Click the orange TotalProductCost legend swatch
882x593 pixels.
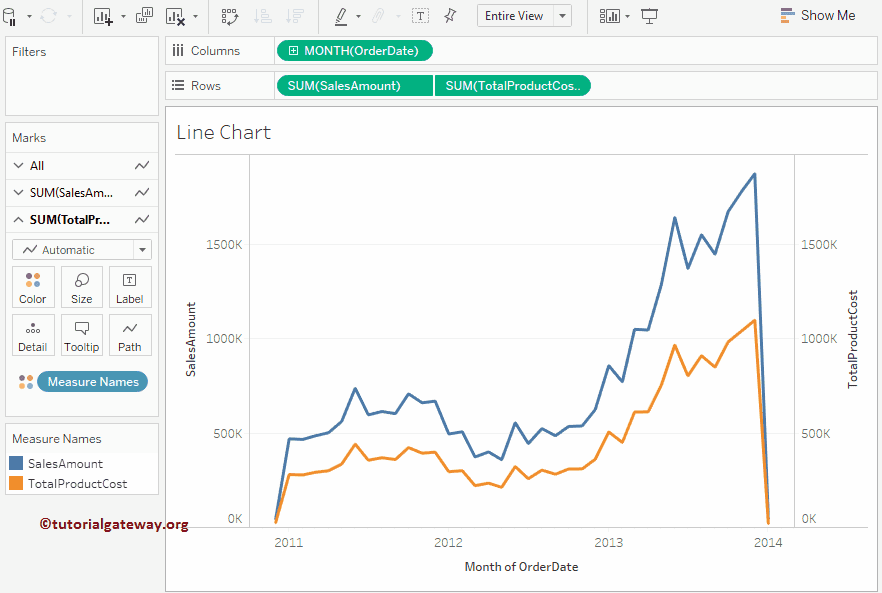tap(16, 483)
